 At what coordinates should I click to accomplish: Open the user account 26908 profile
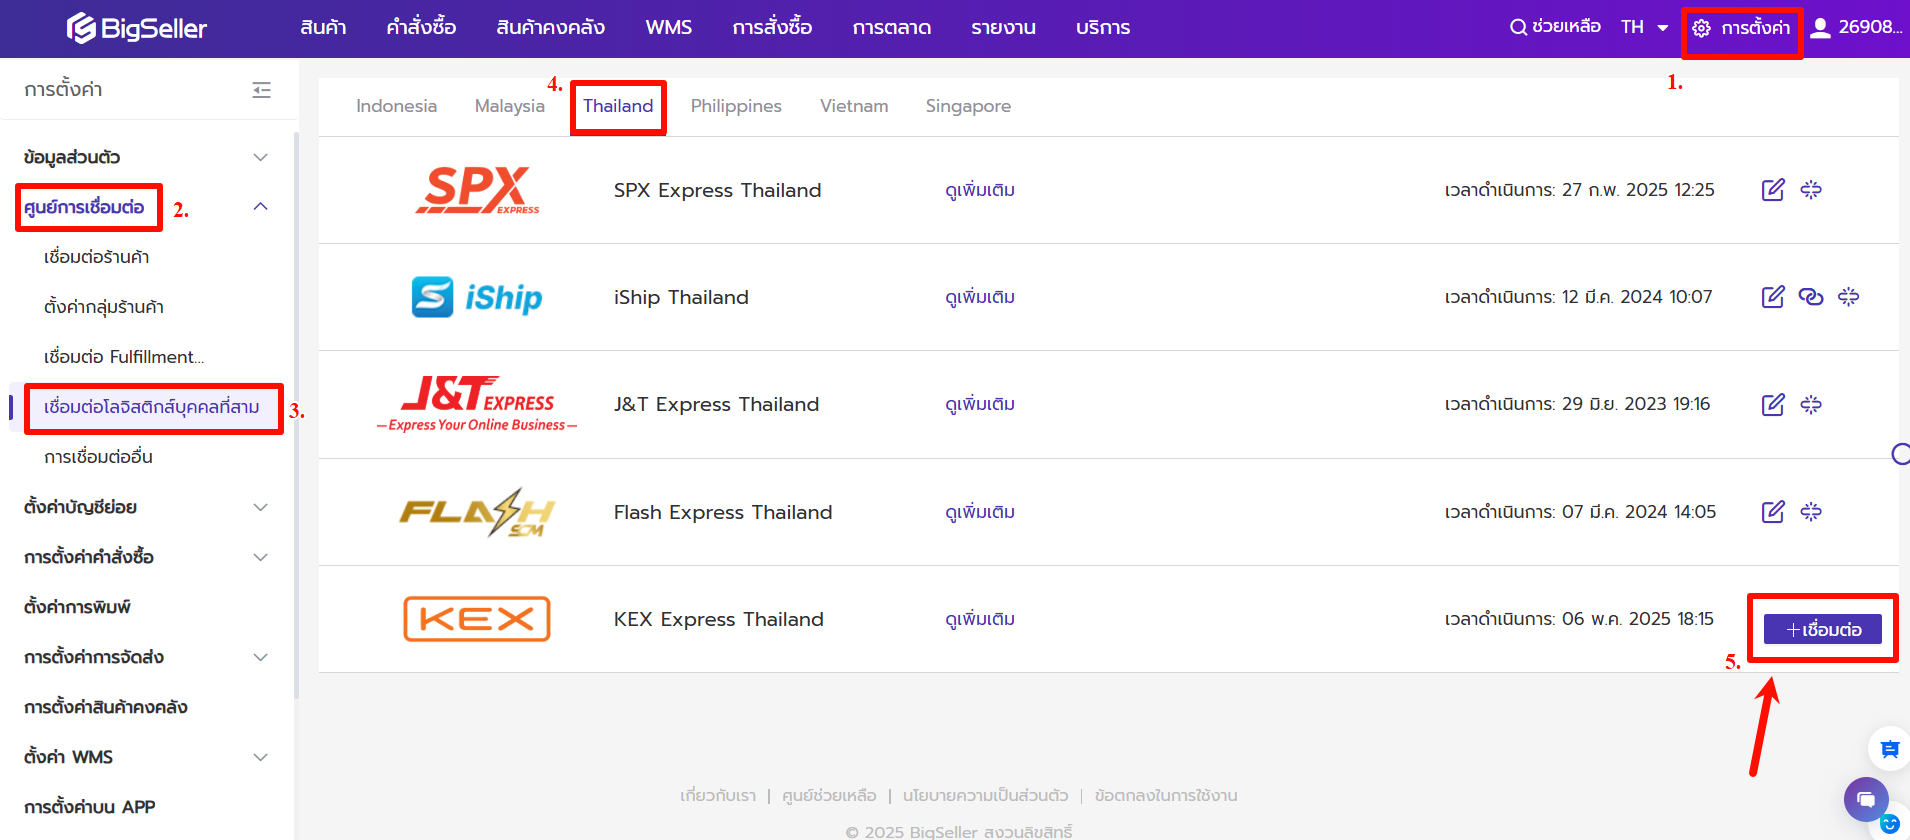(x=1856, y=27)
